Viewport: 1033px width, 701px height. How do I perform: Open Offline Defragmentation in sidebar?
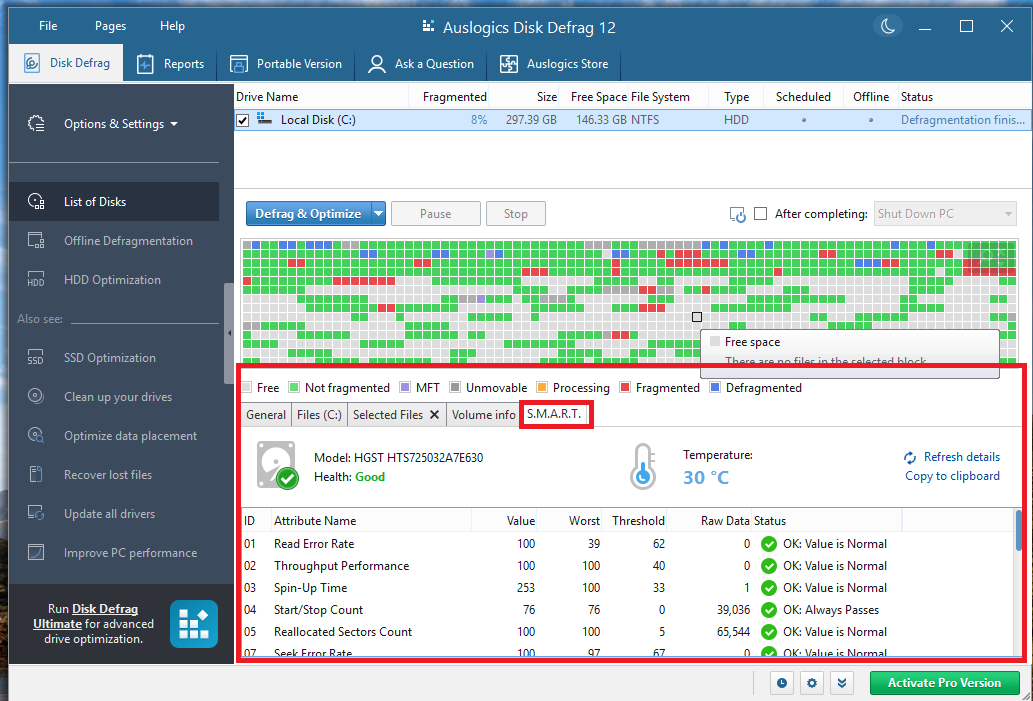[x=128, y=241]
